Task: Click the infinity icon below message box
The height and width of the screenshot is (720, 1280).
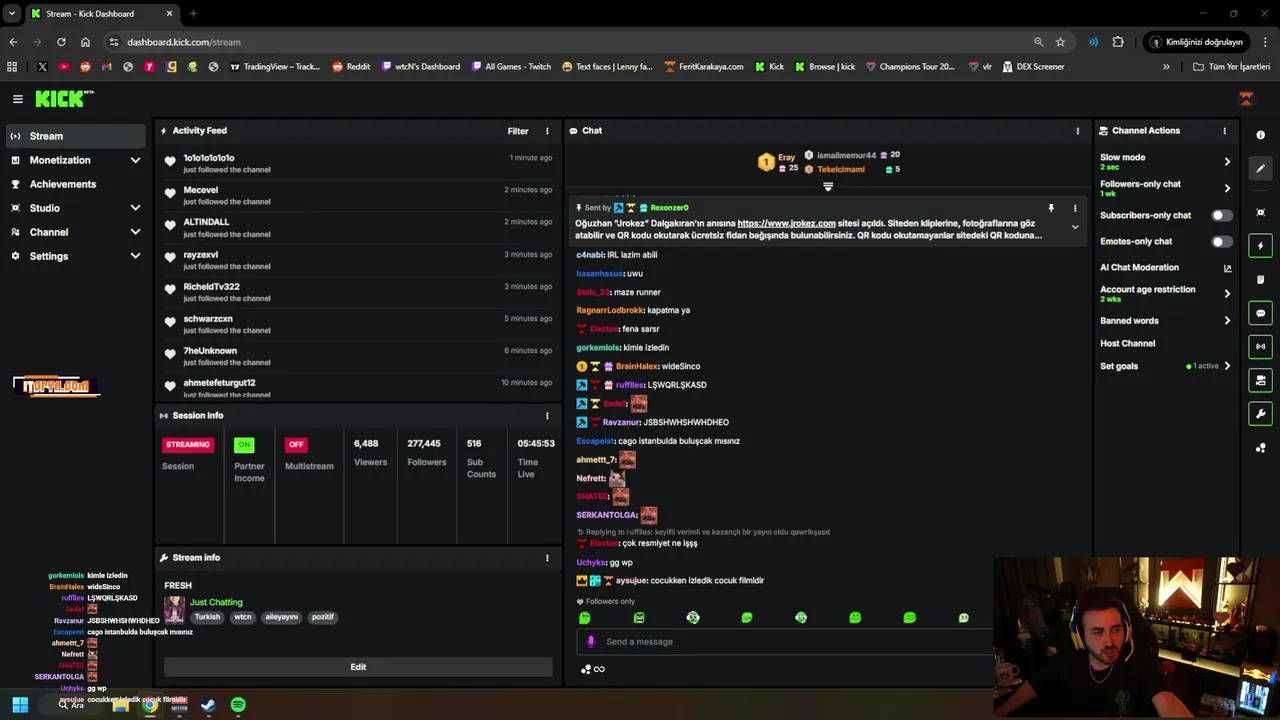Action: point(599,669)
